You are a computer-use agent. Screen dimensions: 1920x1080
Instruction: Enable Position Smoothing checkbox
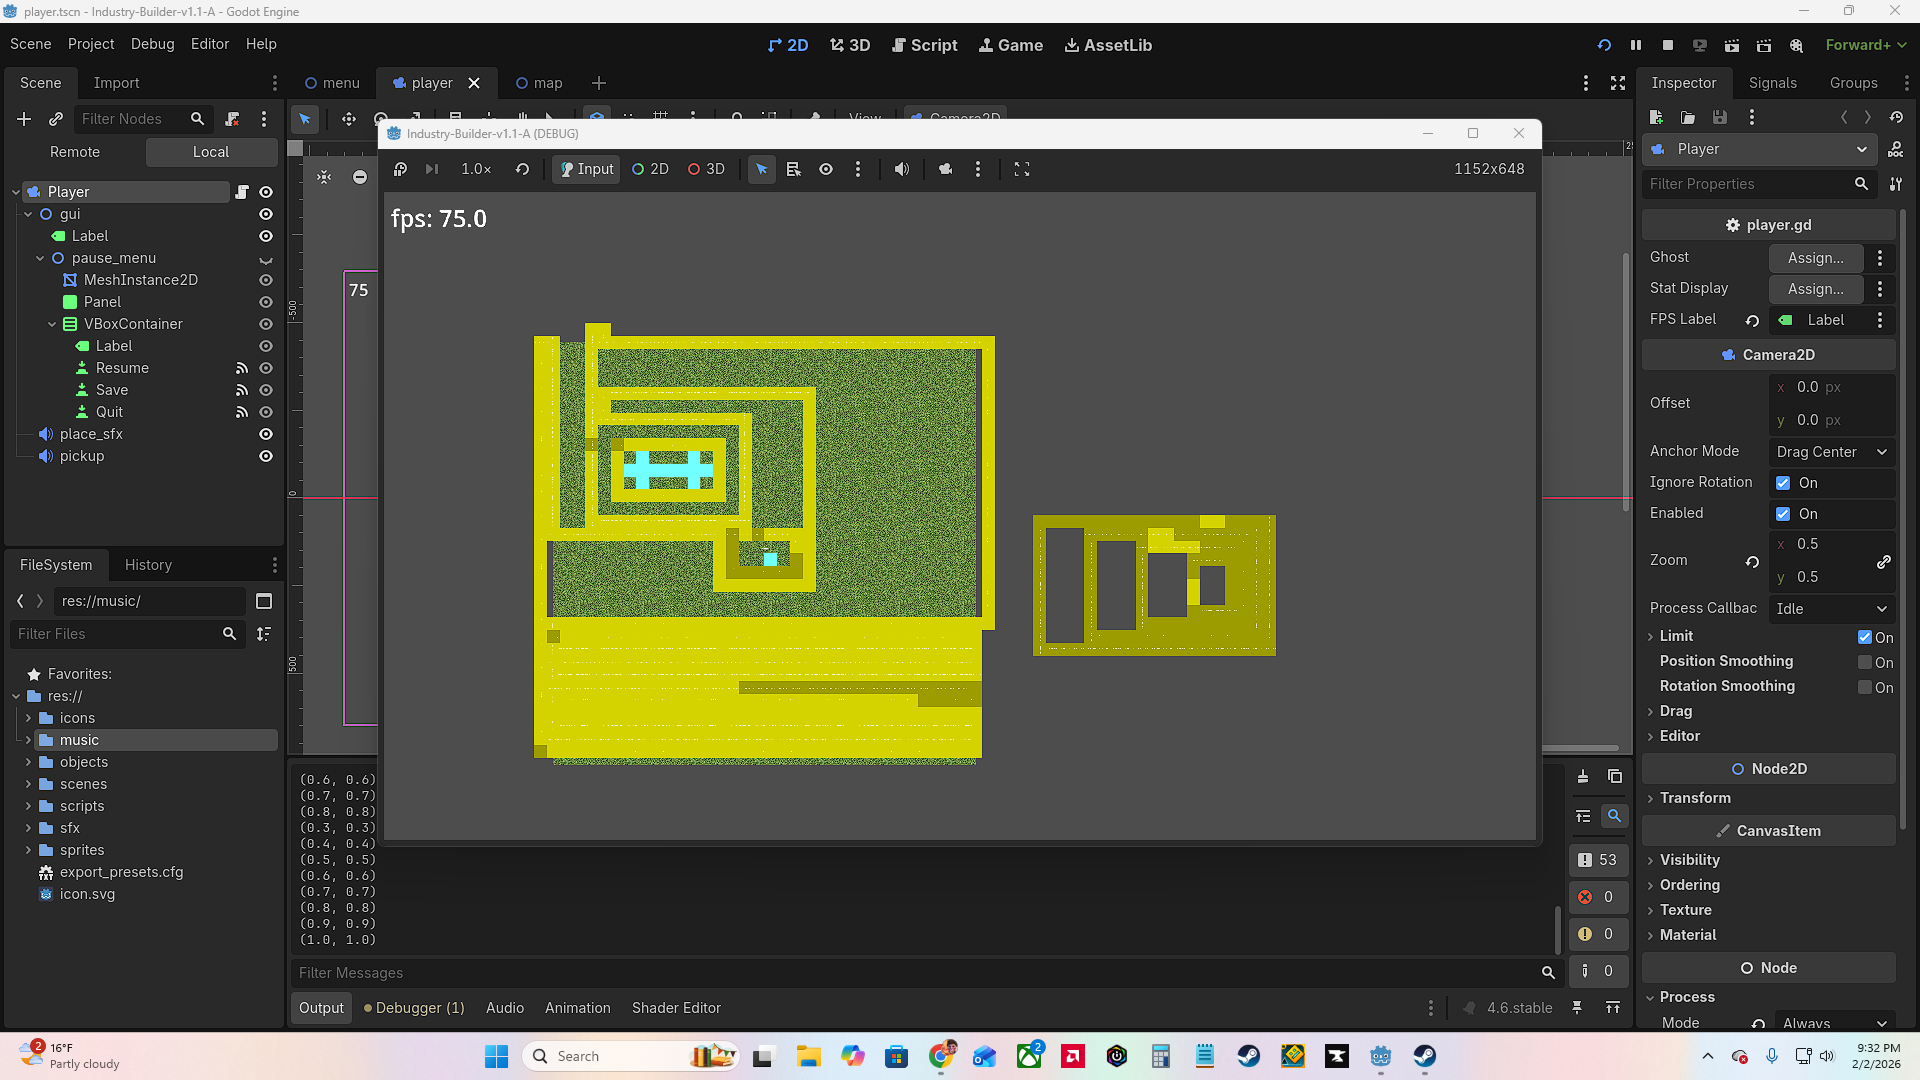pyautogui.click(x=1865, y=662)
